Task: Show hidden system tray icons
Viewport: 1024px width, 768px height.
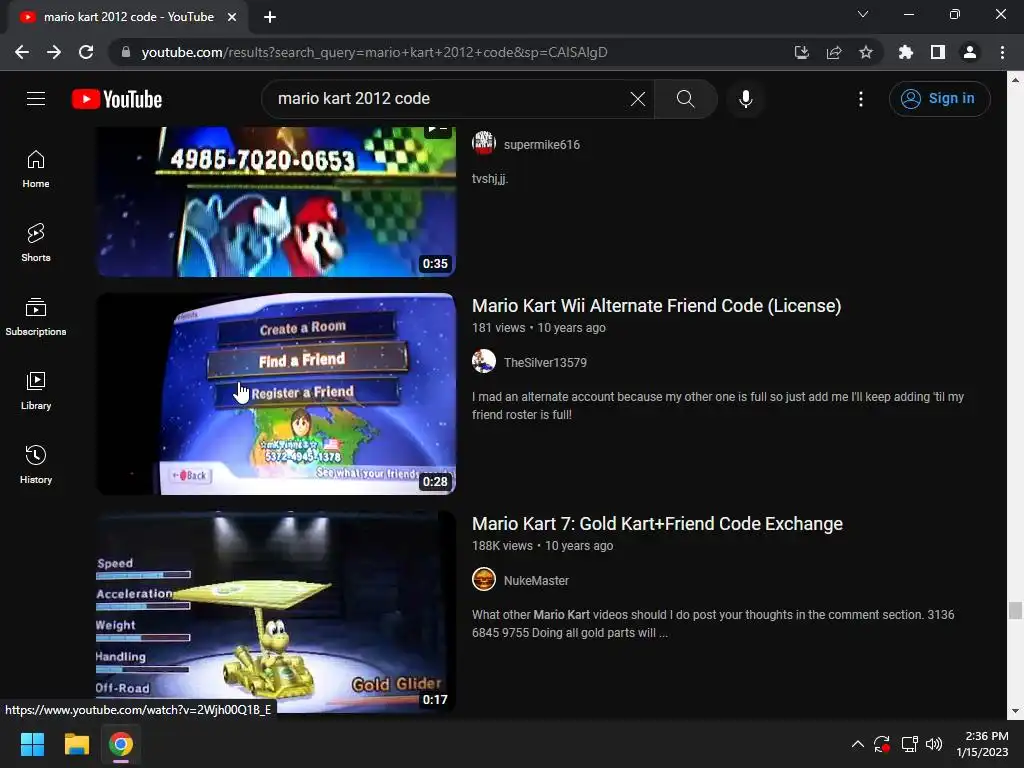Action: tap(857, 744)
